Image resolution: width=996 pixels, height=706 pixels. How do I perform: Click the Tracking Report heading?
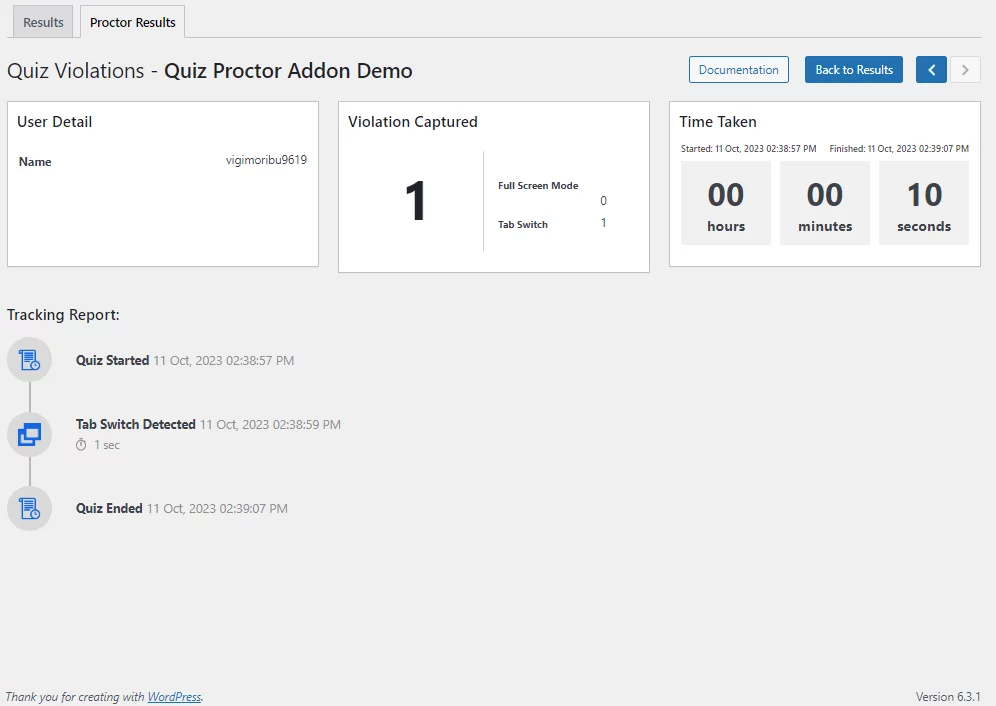click(x=63, y=315)
